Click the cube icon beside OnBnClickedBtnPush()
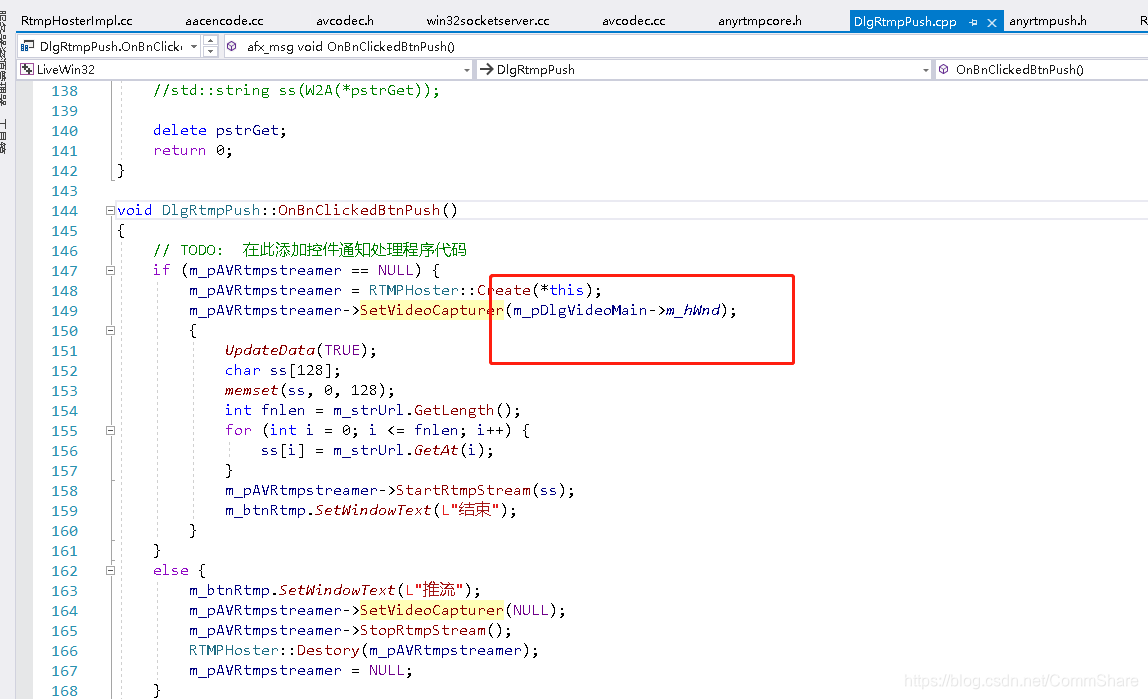The height and width of the screenshot is (699, 1148). [x=944, y=70]
